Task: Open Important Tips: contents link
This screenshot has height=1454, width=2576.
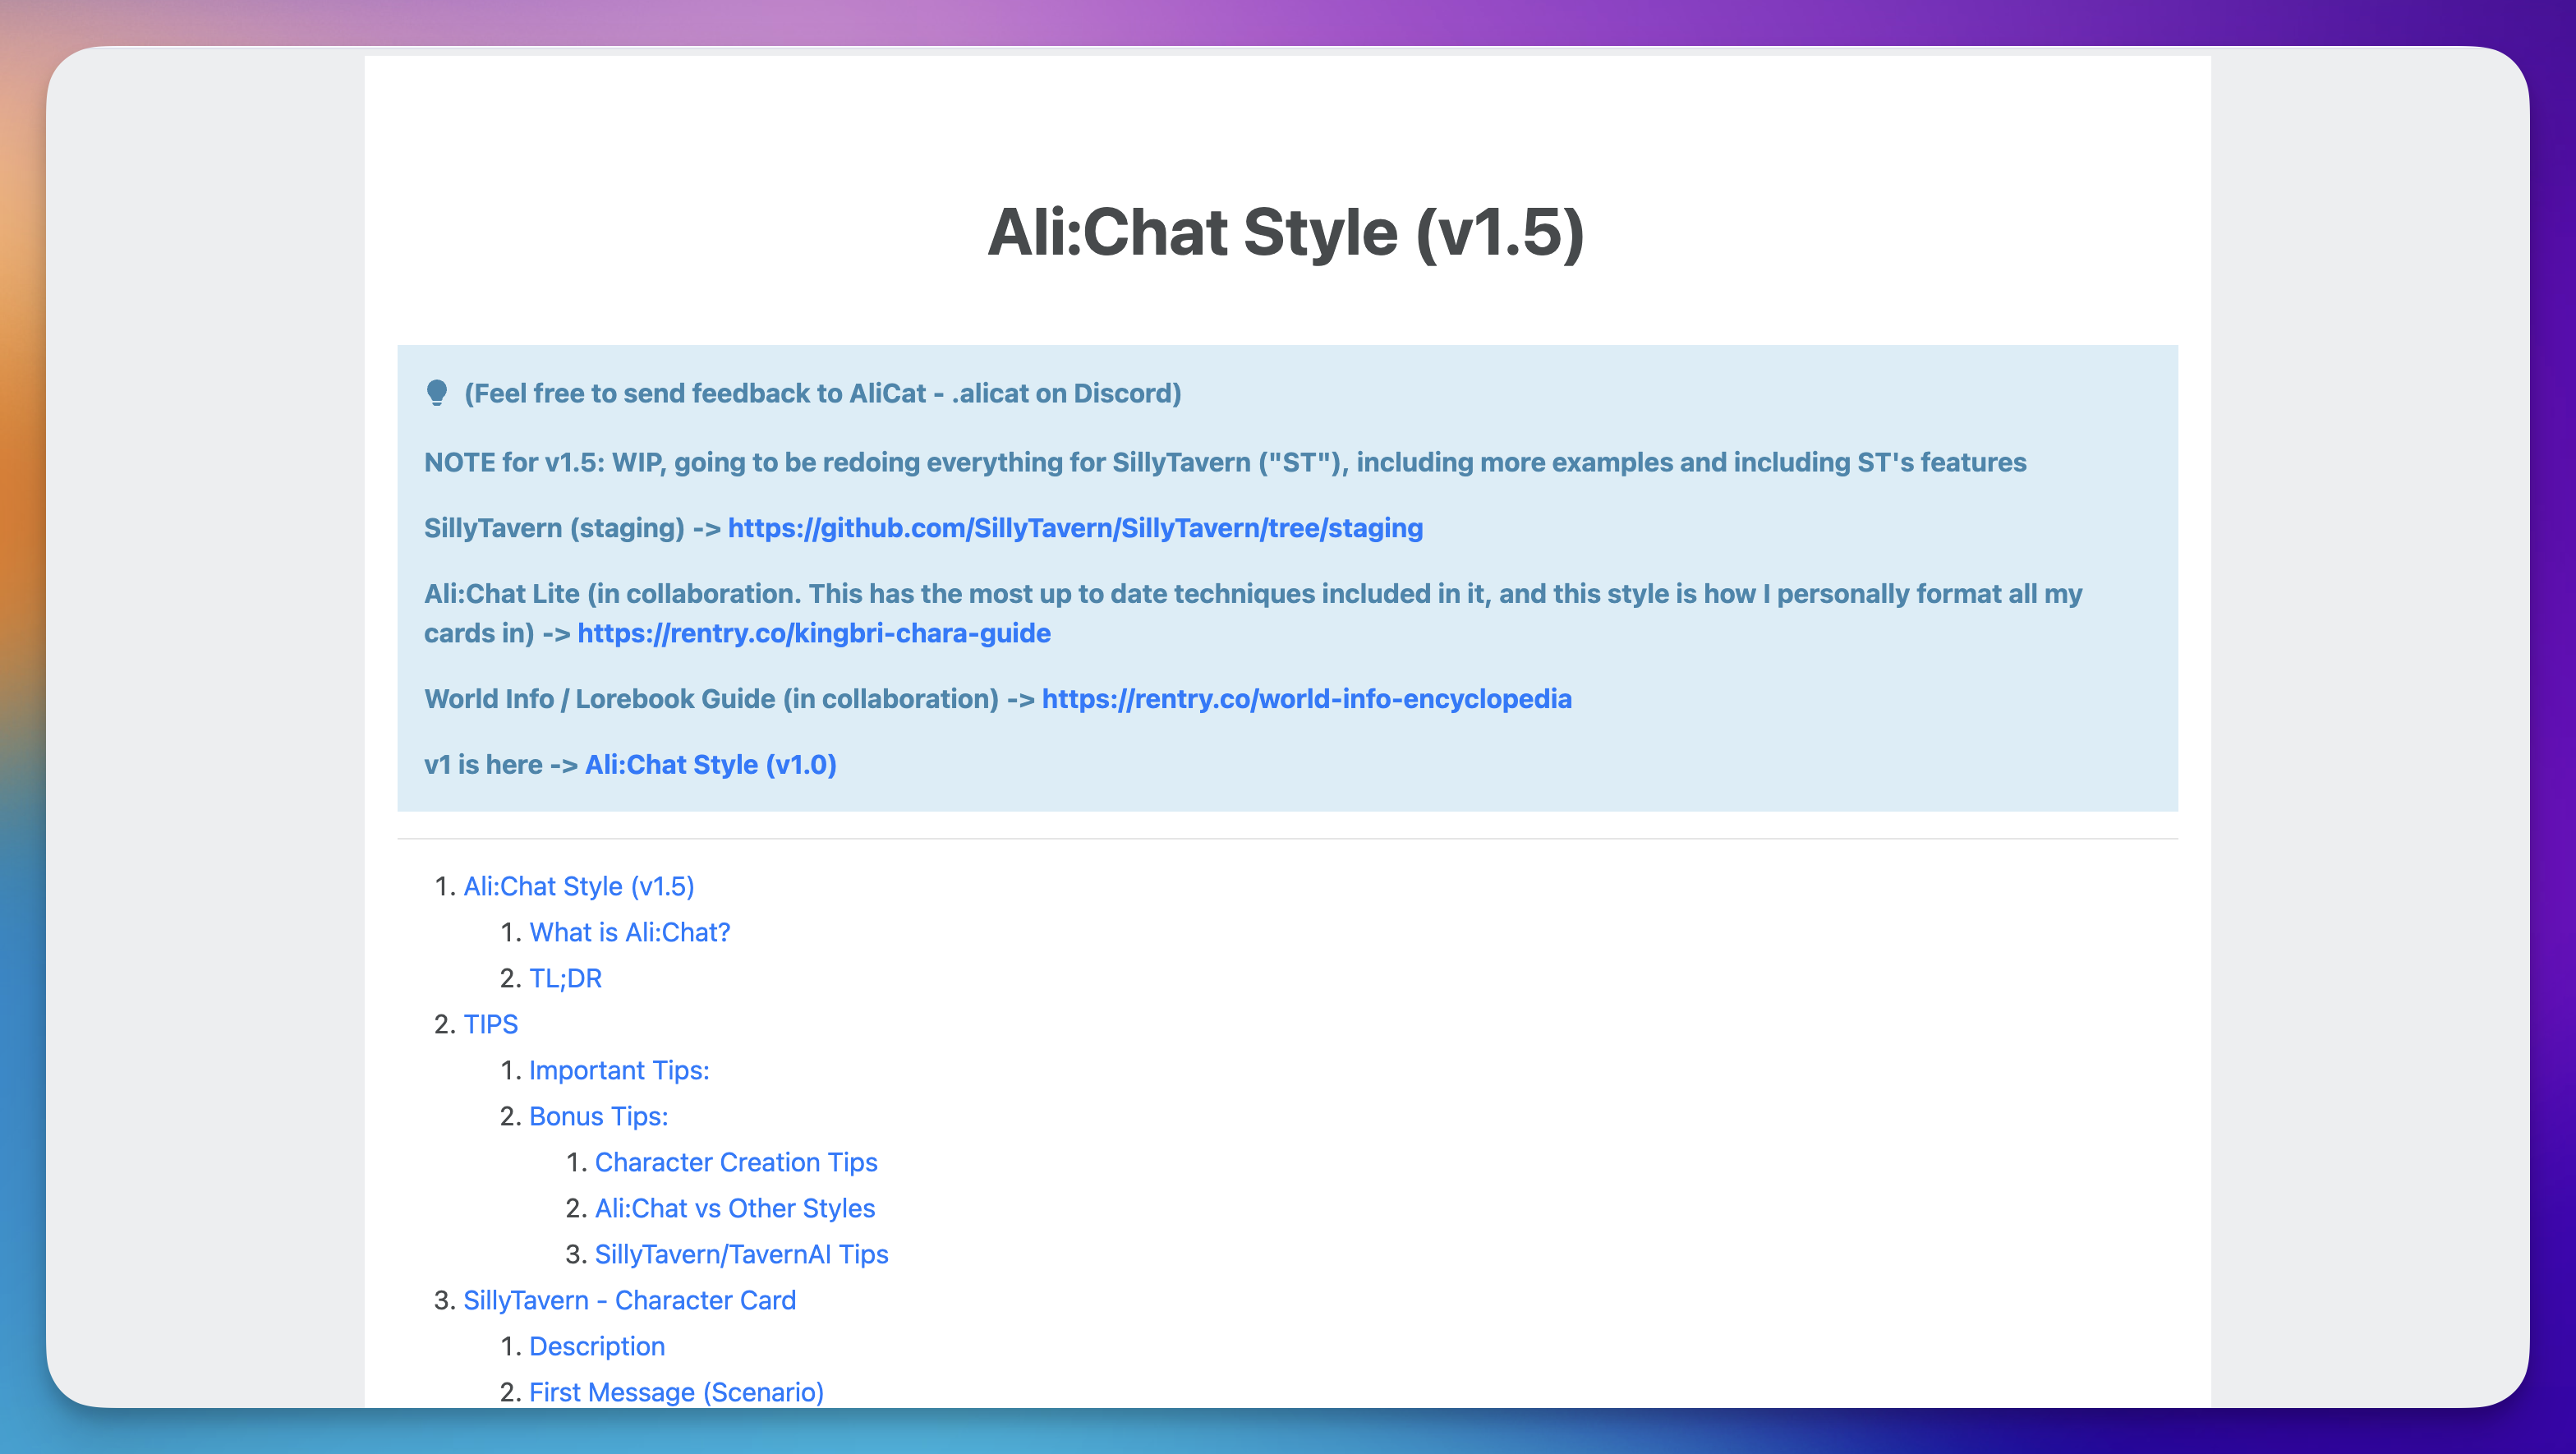Action: click(618, 1070)
